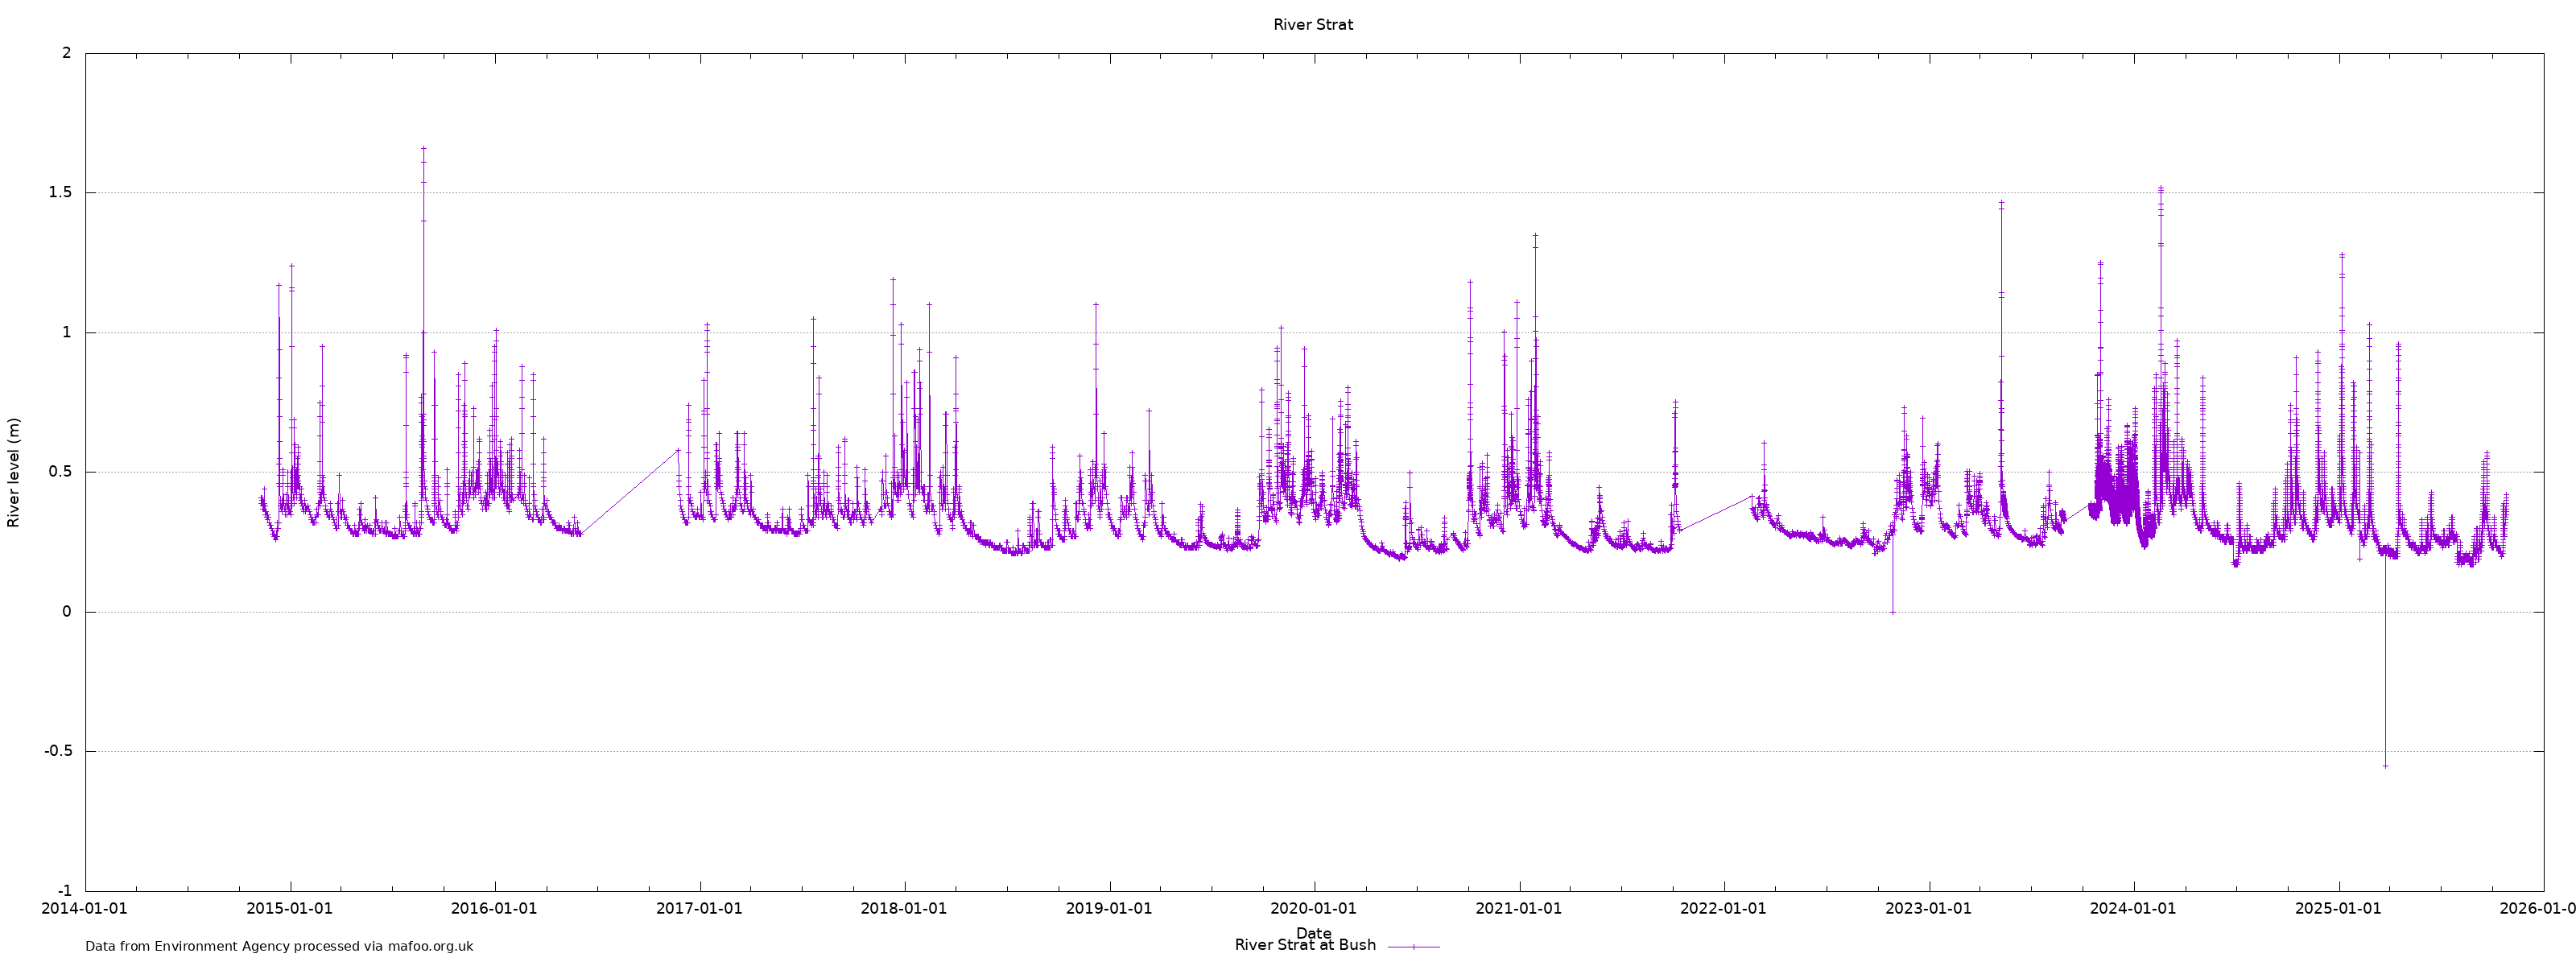Screen dimensions: 2576x966
Task: Click the 0 y-axis tick label
Action: point(67,612)
